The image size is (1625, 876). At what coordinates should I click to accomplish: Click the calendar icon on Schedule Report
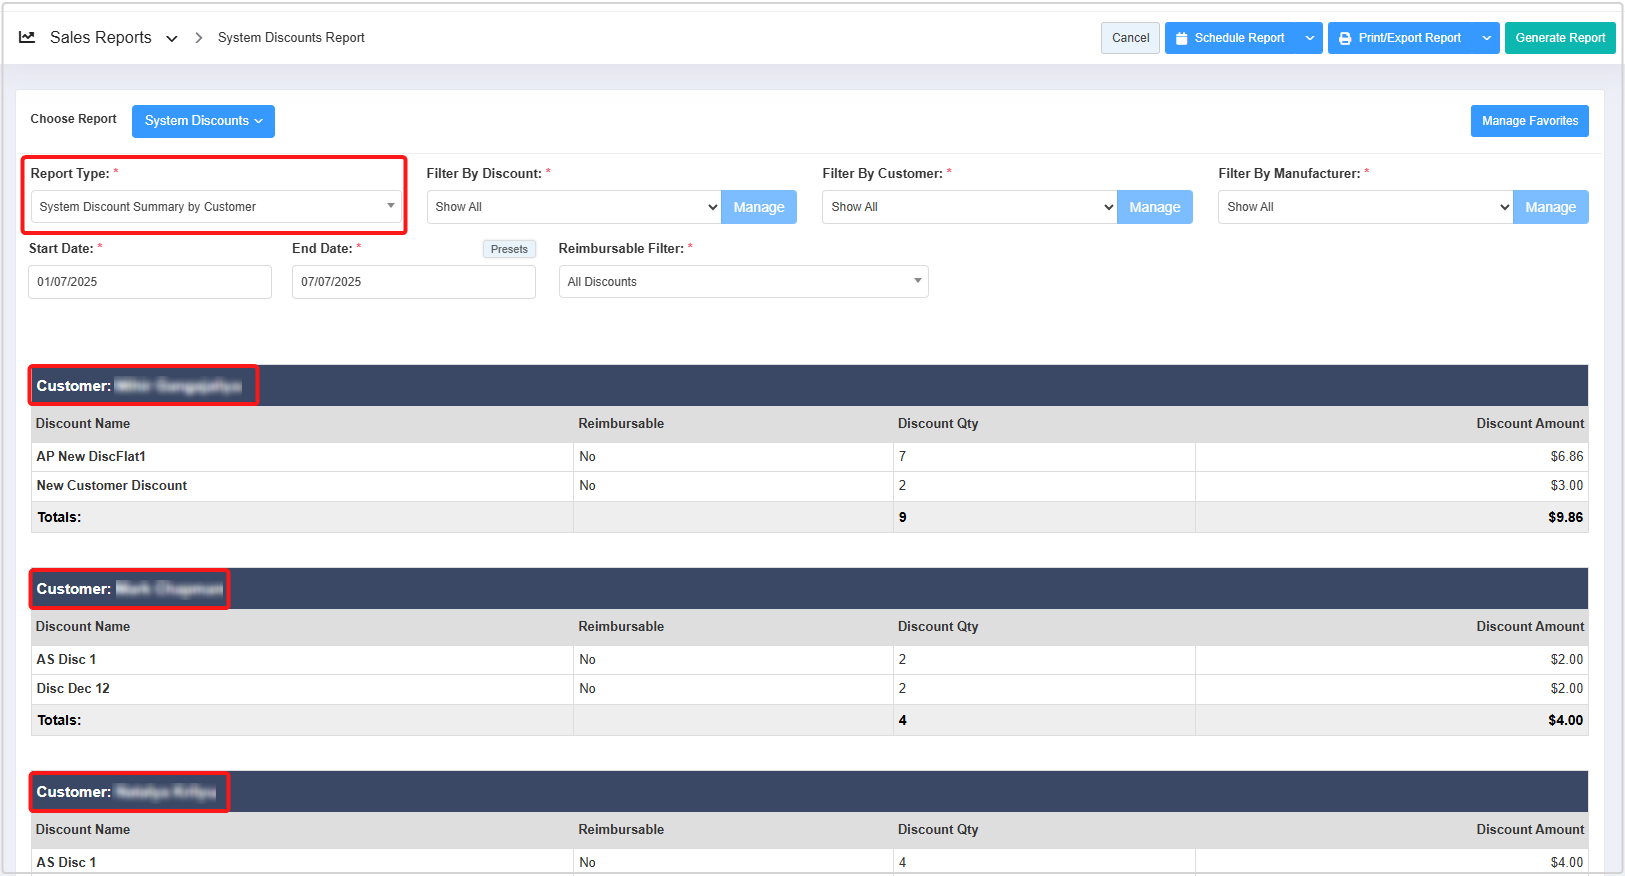(x=1182, y=38)
